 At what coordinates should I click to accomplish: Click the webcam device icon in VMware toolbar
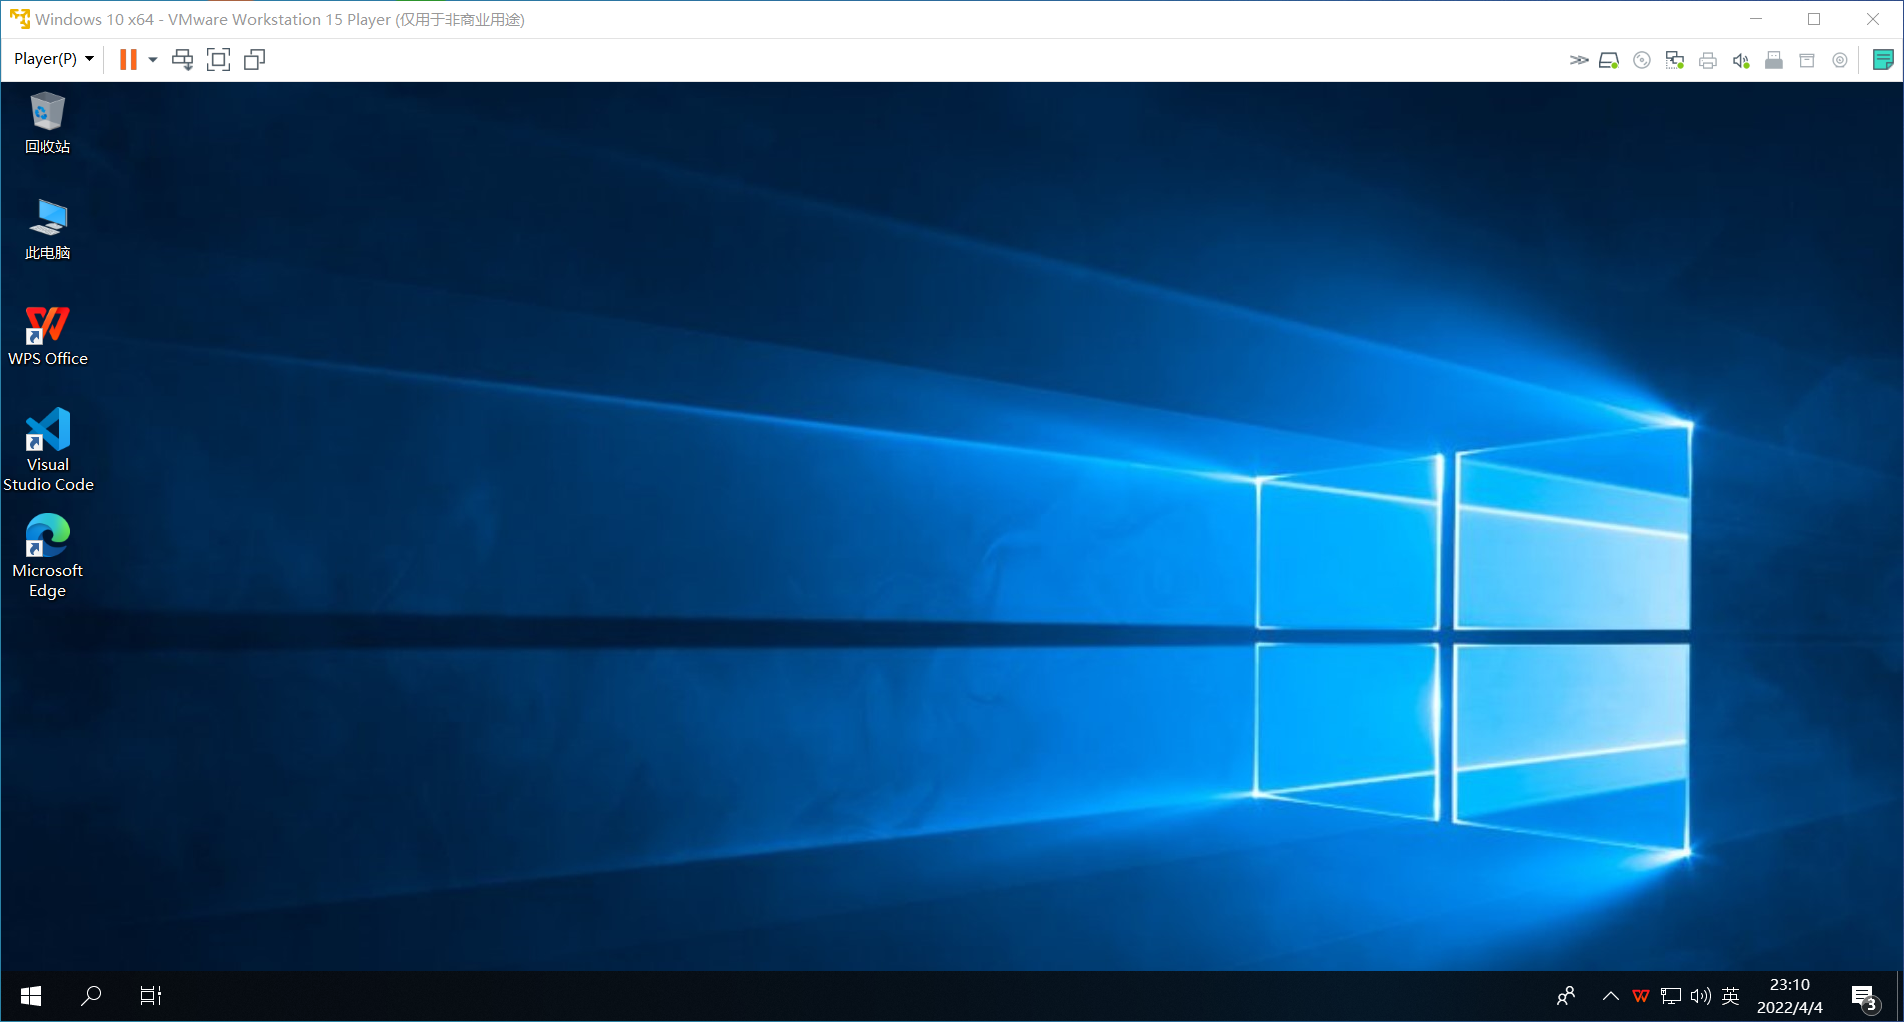point(1840,60)
